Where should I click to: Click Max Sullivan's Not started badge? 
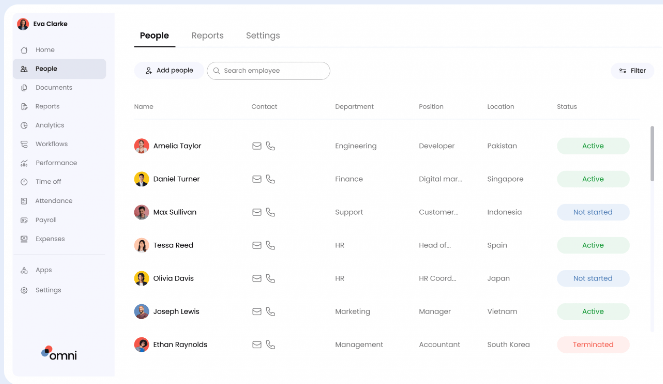[x=593, y=212]
